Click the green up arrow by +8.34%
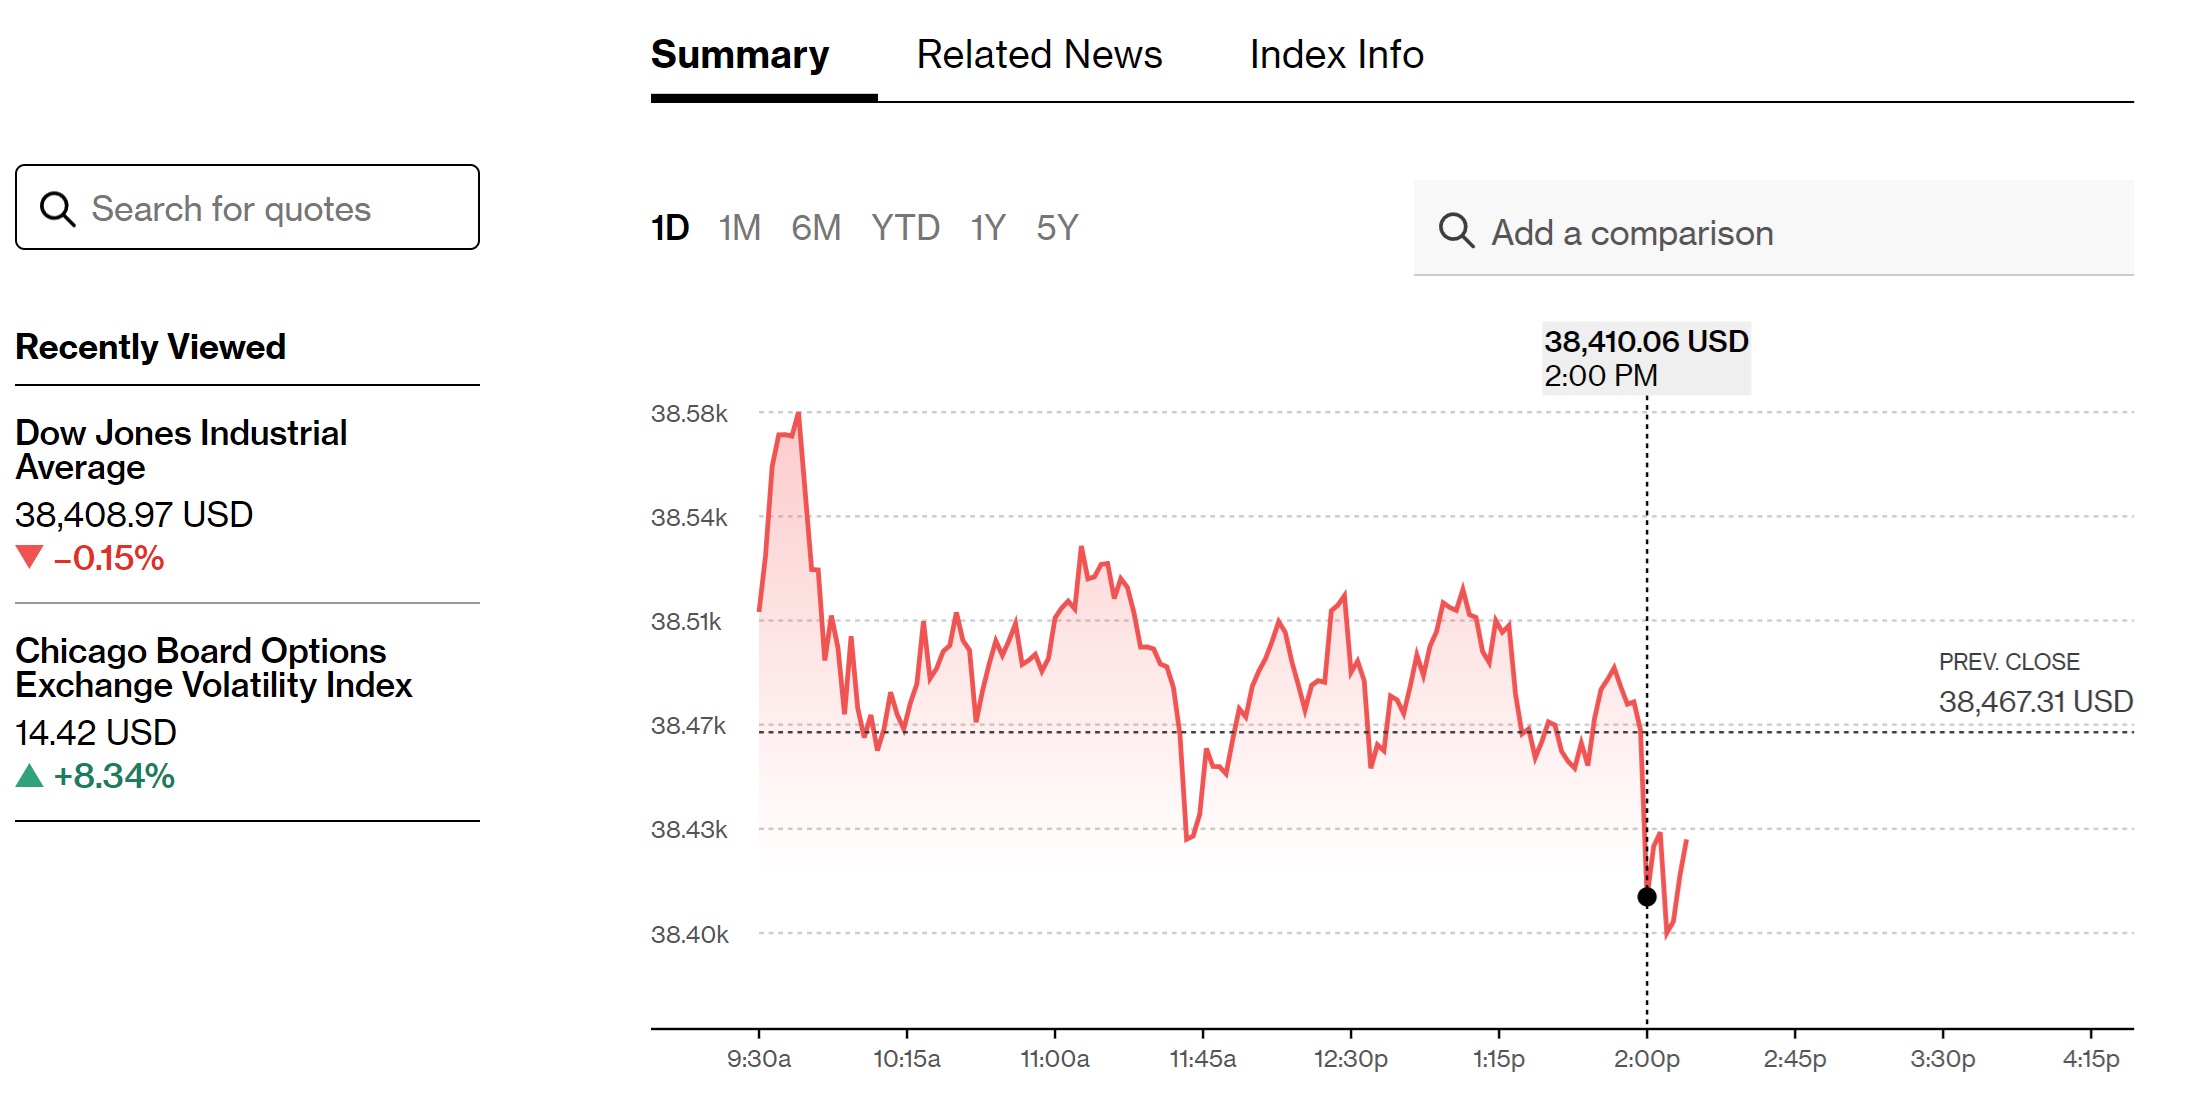2212x1119 pixels. pos(30,775)
